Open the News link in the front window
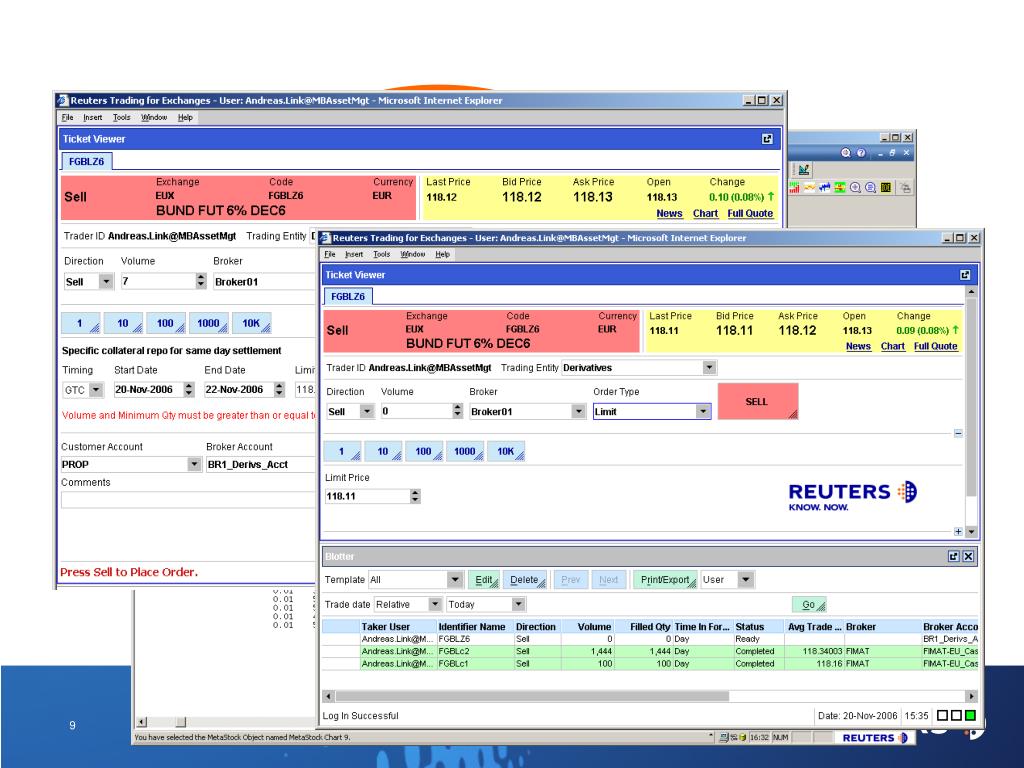The image size is (1024, 768). (x=858, y=346)
